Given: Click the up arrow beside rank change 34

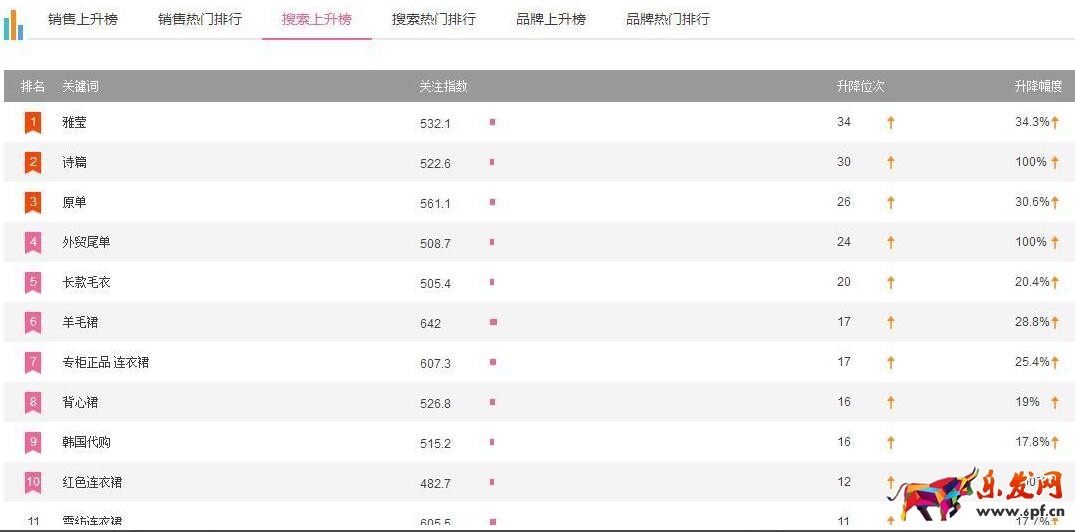Looking at the screenshot, I should [890, 122].
